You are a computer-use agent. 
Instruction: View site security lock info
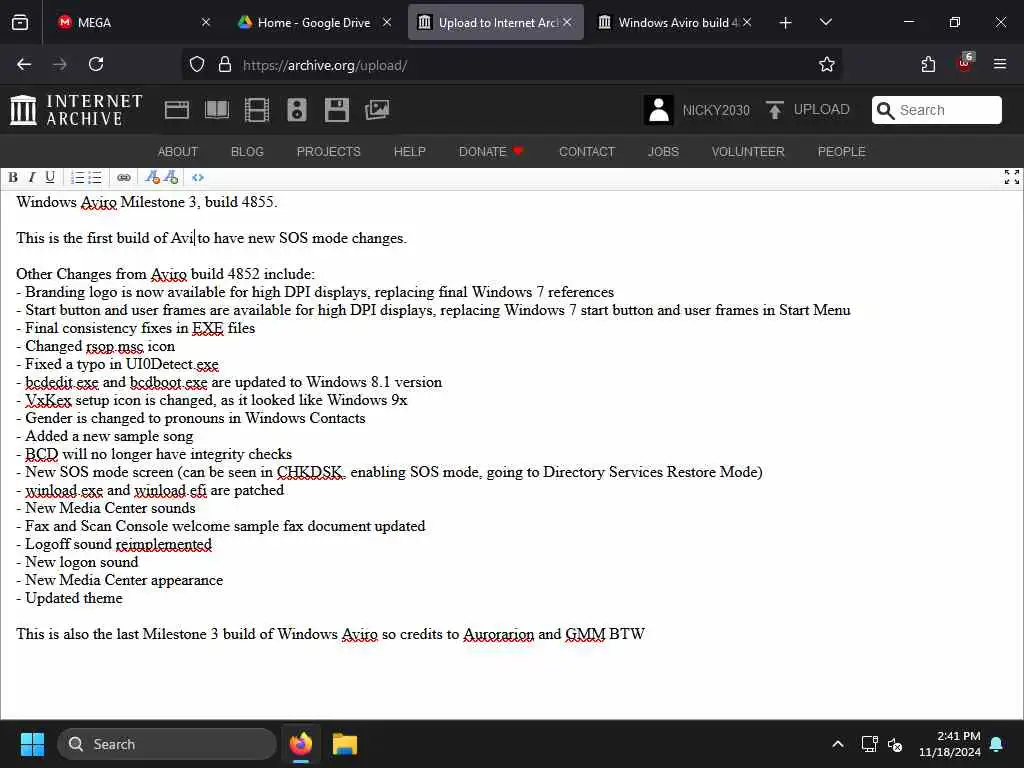[x=225, y=65]
